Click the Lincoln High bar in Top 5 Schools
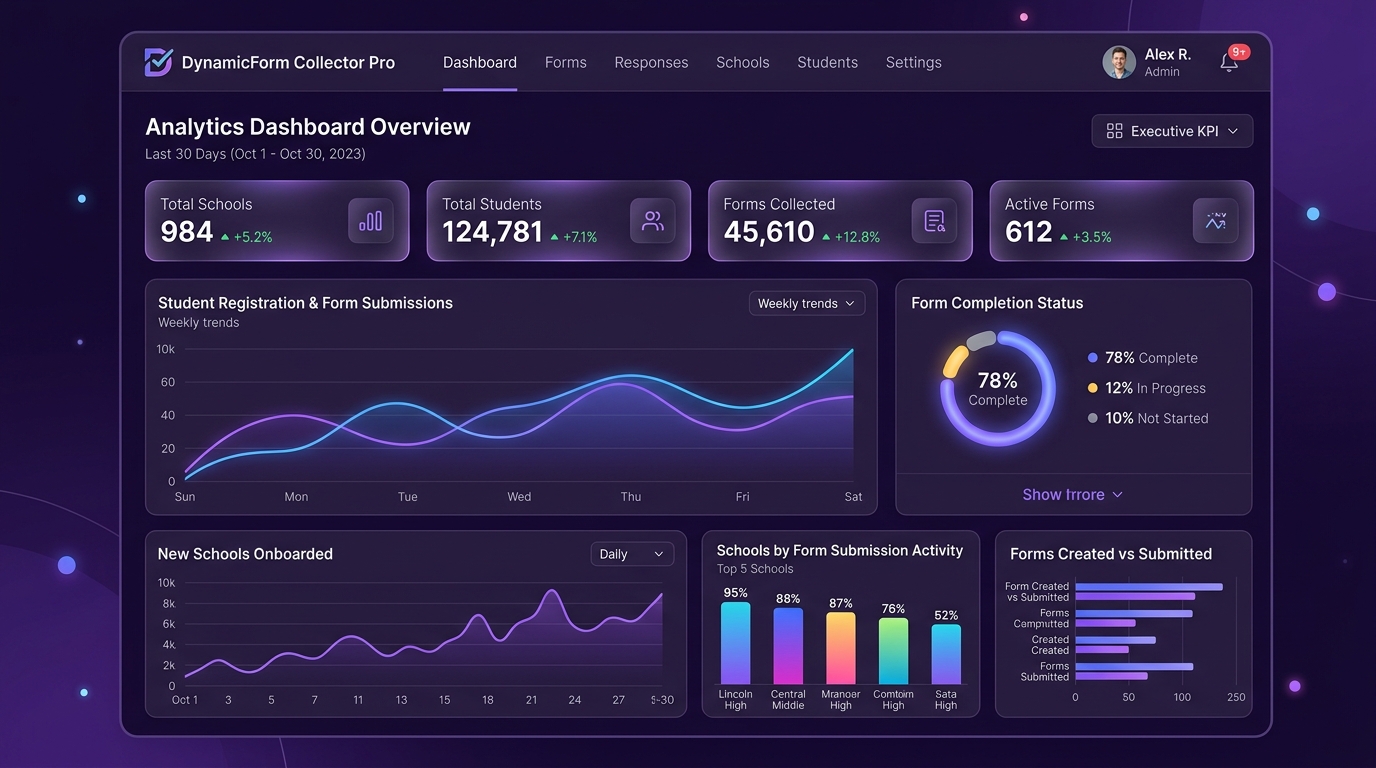 click(735, 643)
